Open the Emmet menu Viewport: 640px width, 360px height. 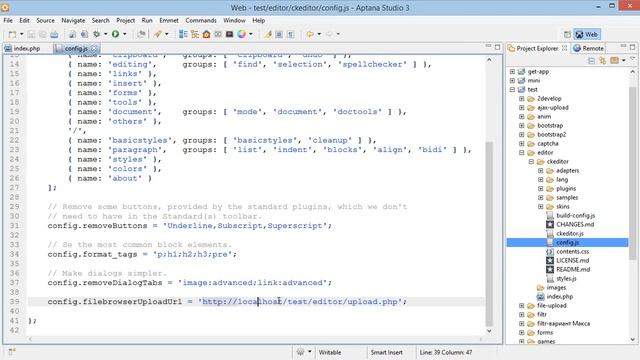click(169, 20)
